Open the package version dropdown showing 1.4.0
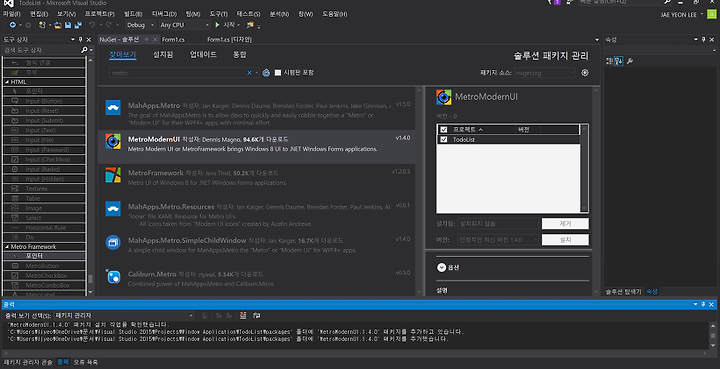This screenshot has height=369, width=720. [498, 240]
